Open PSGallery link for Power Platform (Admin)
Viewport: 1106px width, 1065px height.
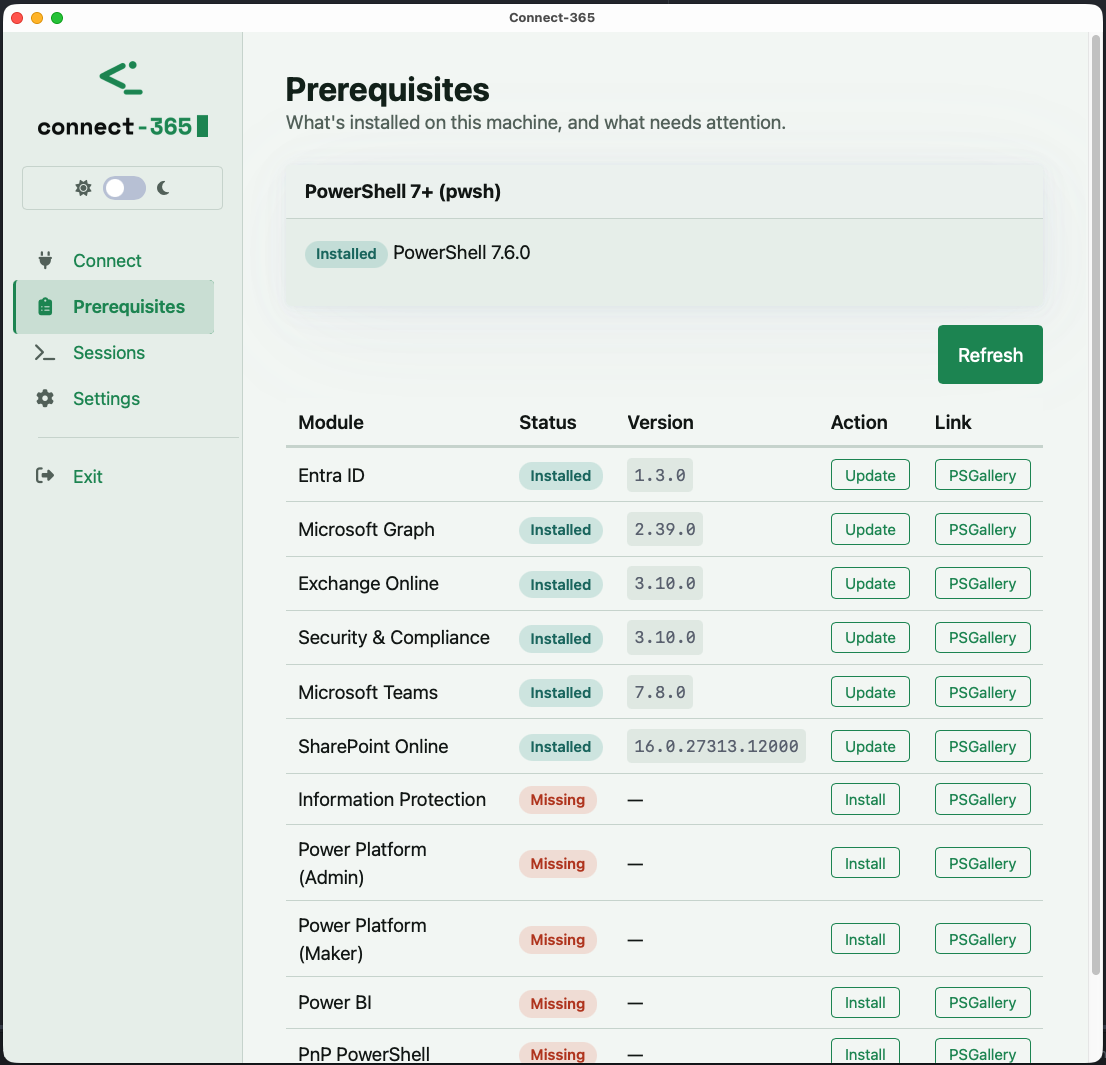(982, 863)
